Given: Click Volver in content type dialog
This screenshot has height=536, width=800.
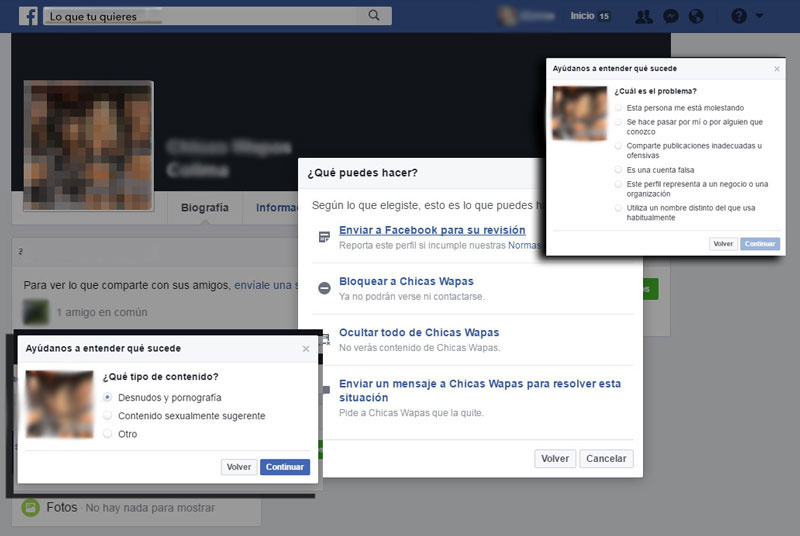Looking at the screenshot, I should pyautogui.click(x=239, y=467).
